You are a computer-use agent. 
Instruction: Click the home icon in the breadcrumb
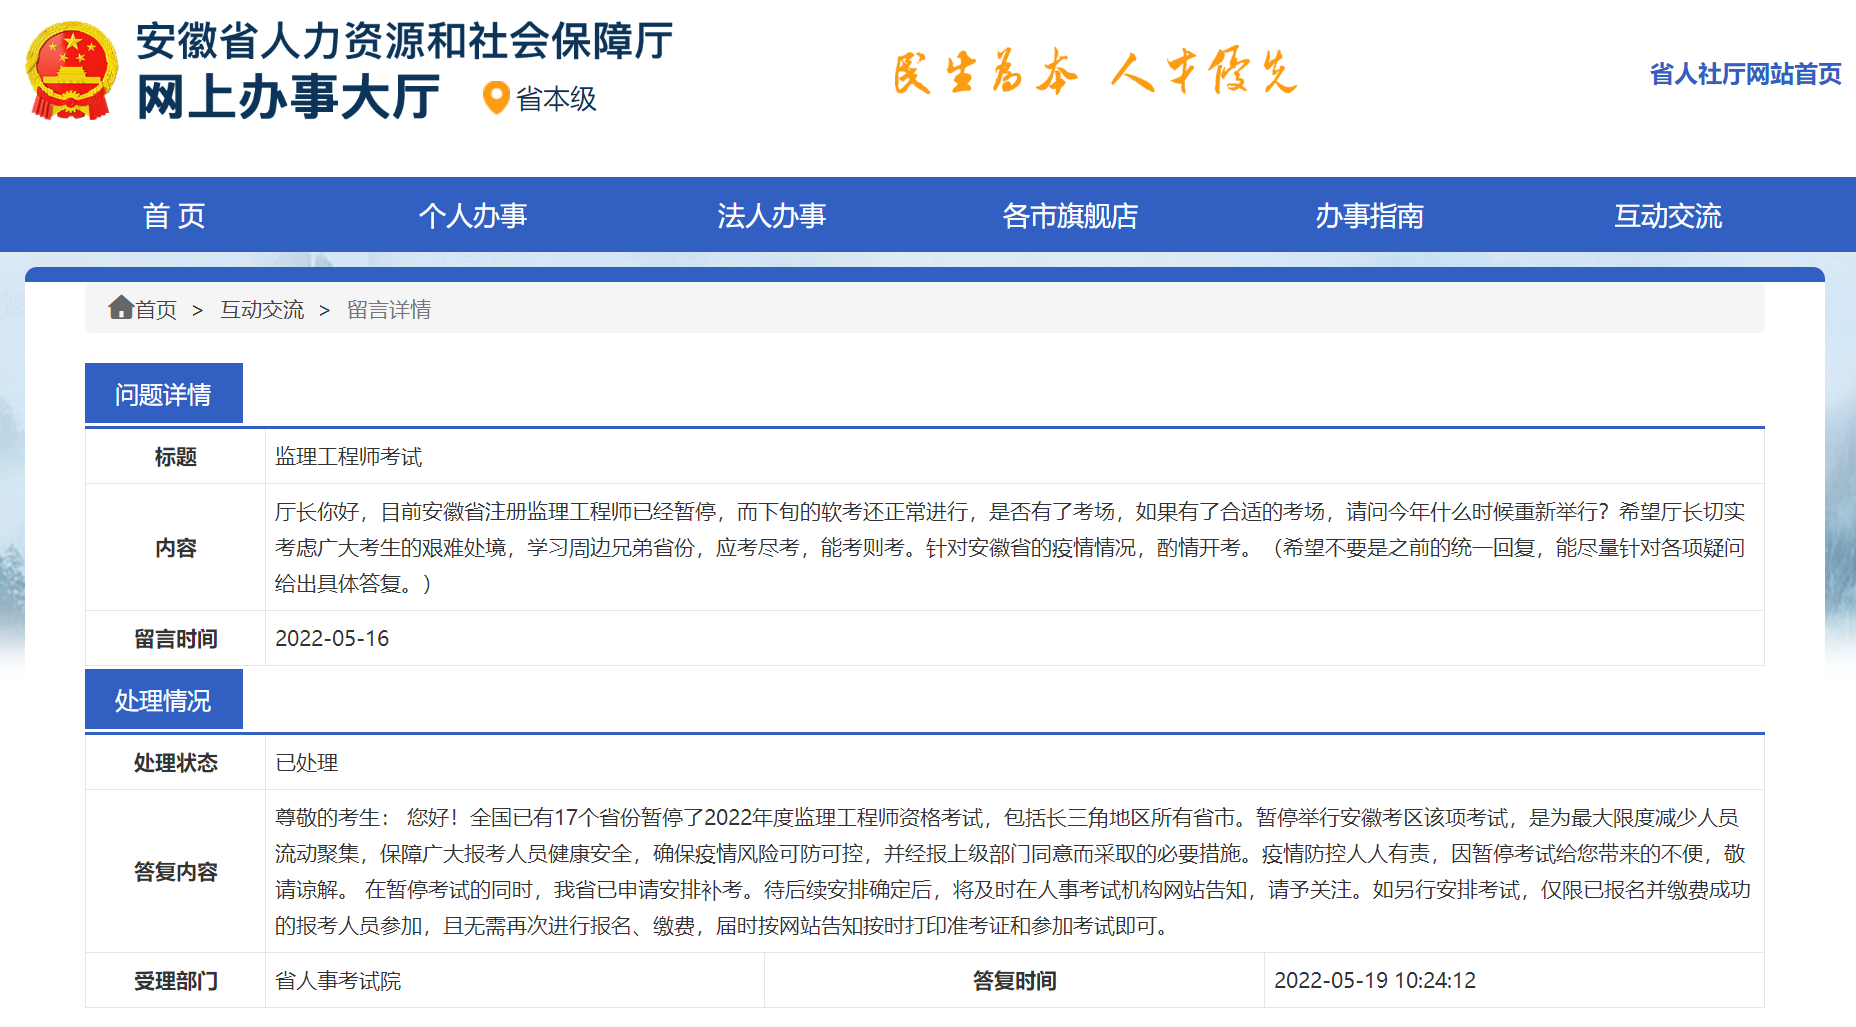[120, 308]
